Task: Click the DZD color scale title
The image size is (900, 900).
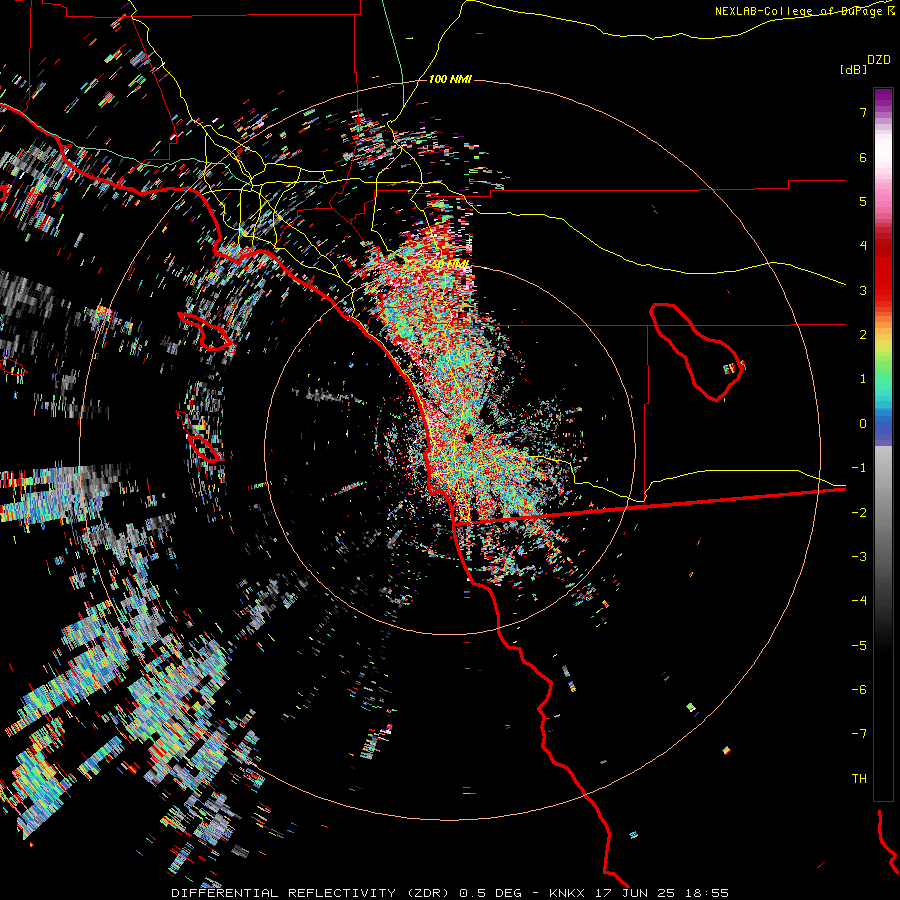Action: 879,60
